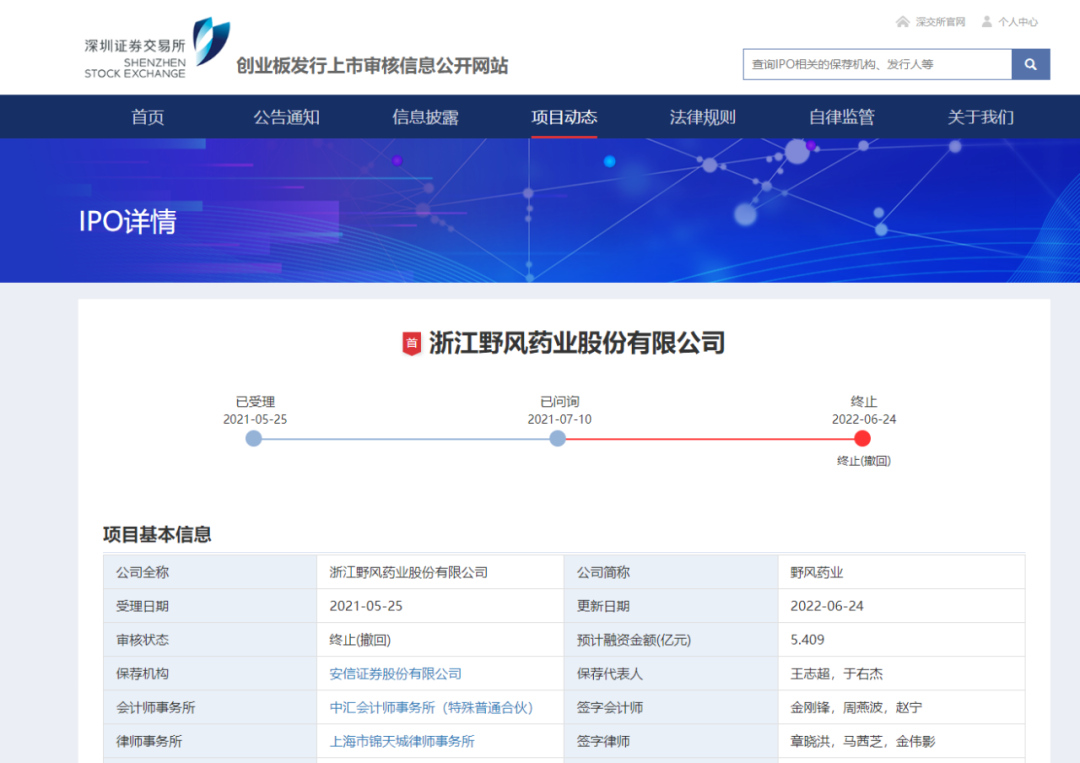
Task: Click the lawyers 章晓洪, 马茜芝, 金伟影
Action: pyautogui.click(x=863, y=741)
